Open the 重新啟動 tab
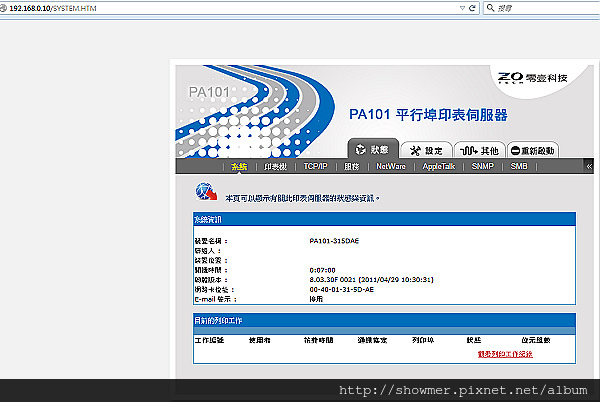This screenshot has width=600, height=402. click(533, 150)
